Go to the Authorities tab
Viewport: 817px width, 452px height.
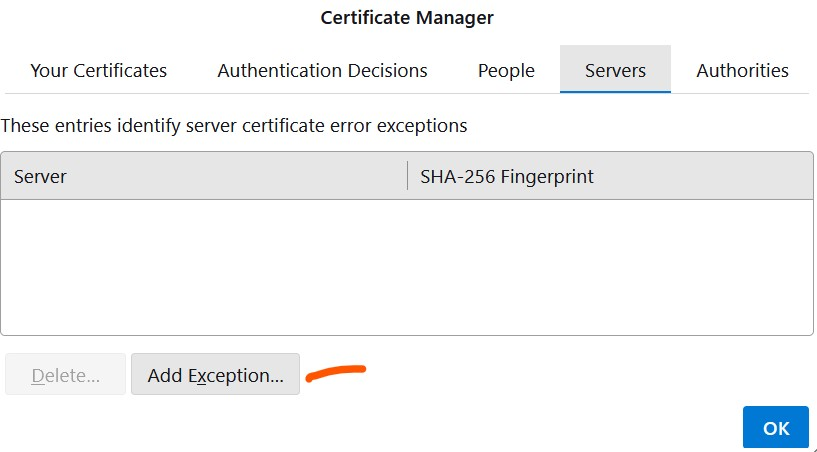coord(742,70)
